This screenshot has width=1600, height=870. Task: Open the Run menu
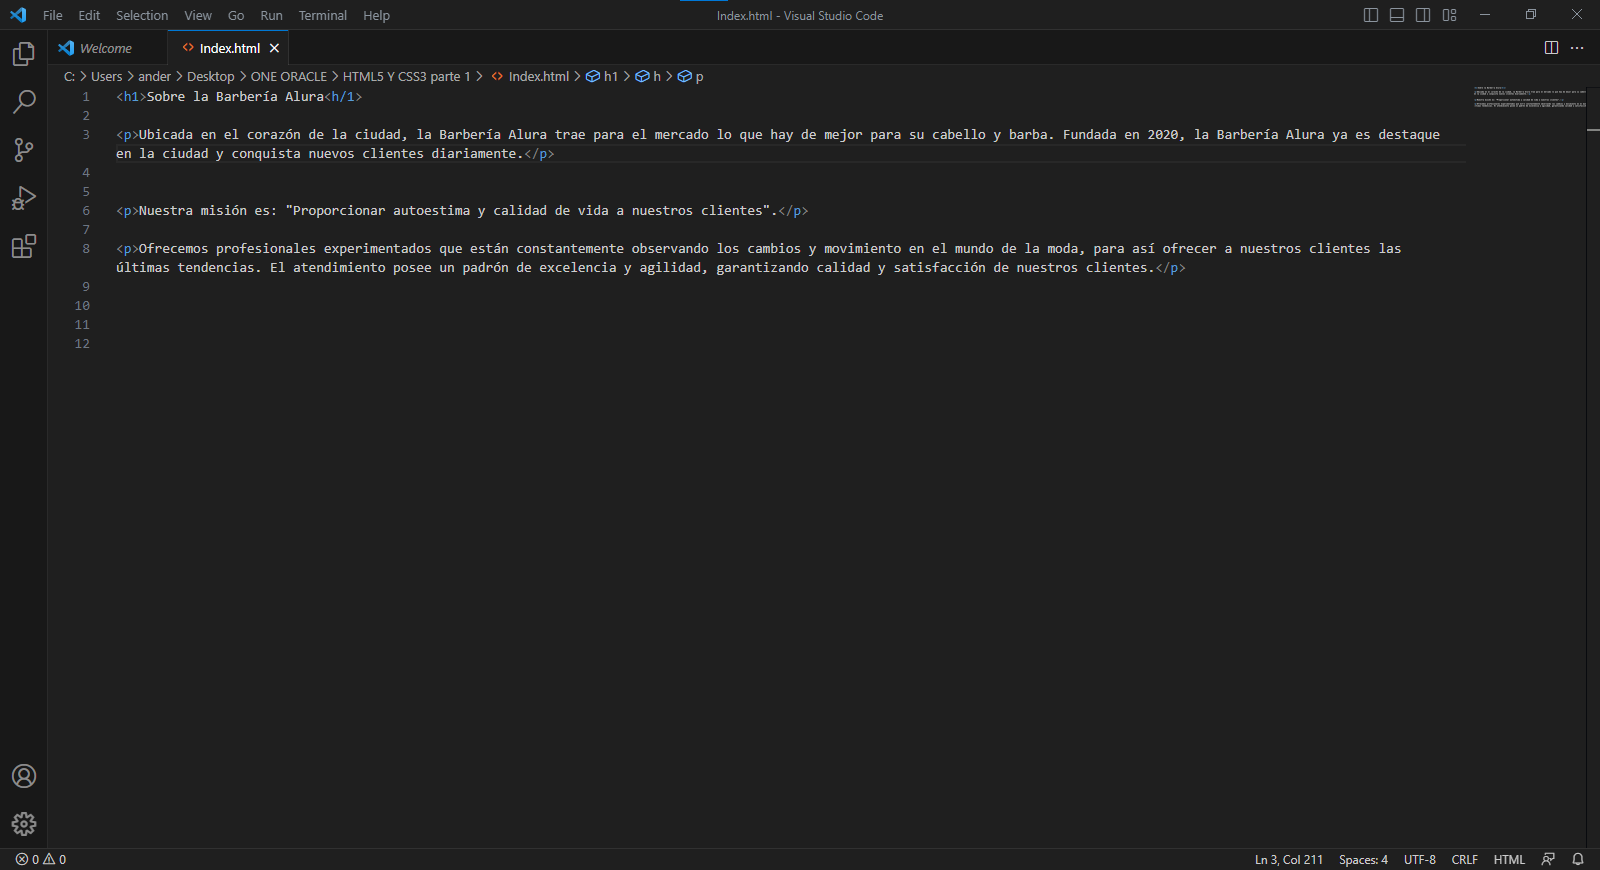(271, 15)
